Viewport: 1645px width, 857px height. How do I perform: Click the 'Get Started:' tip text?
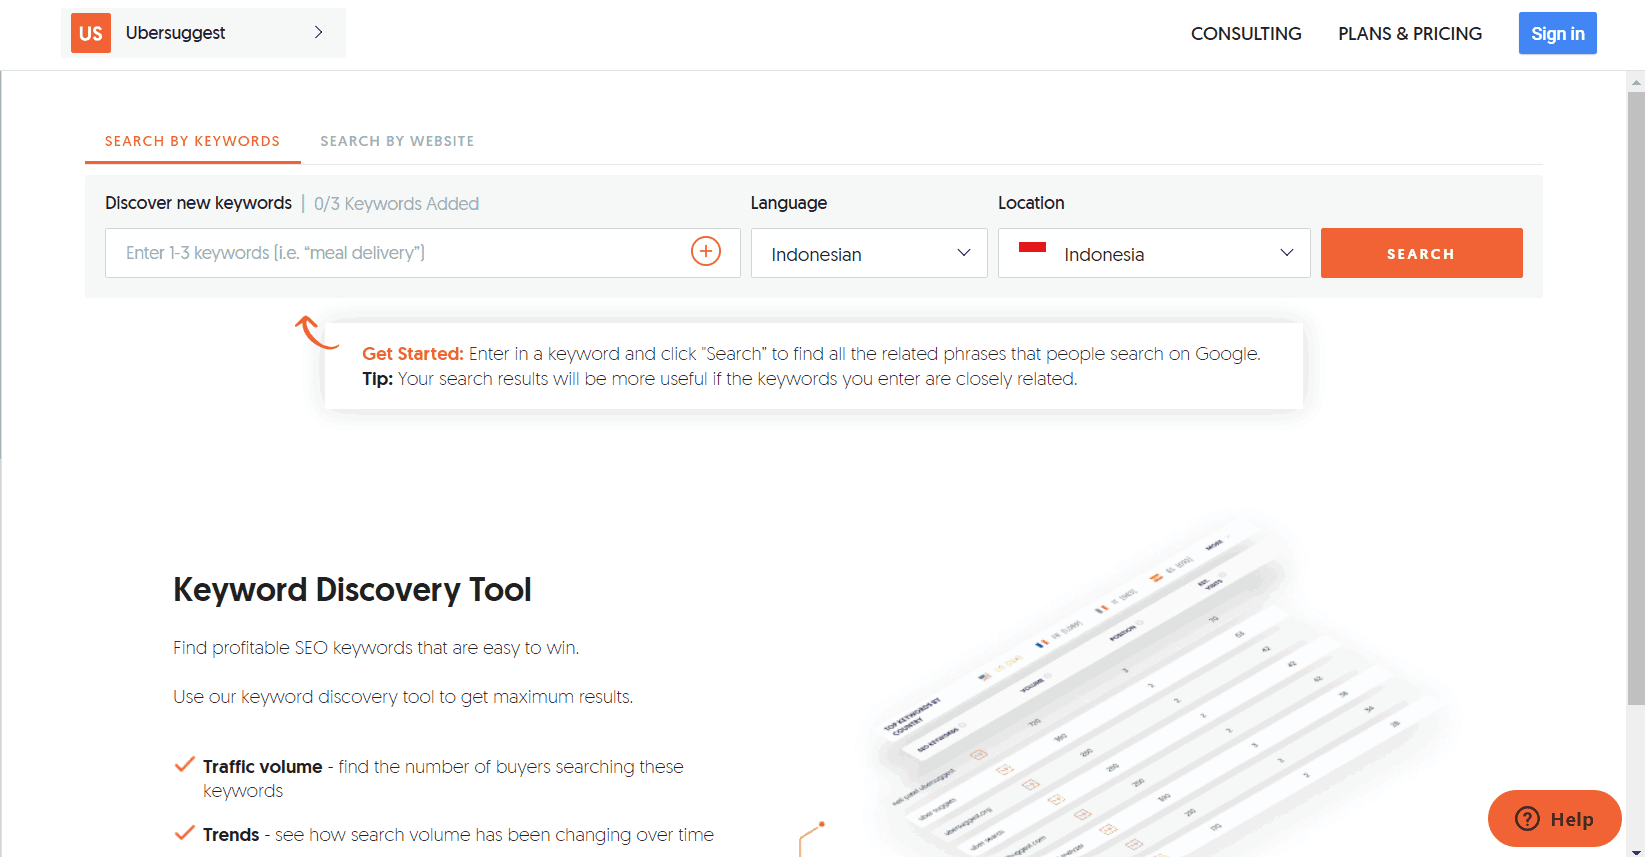[412, 354]
